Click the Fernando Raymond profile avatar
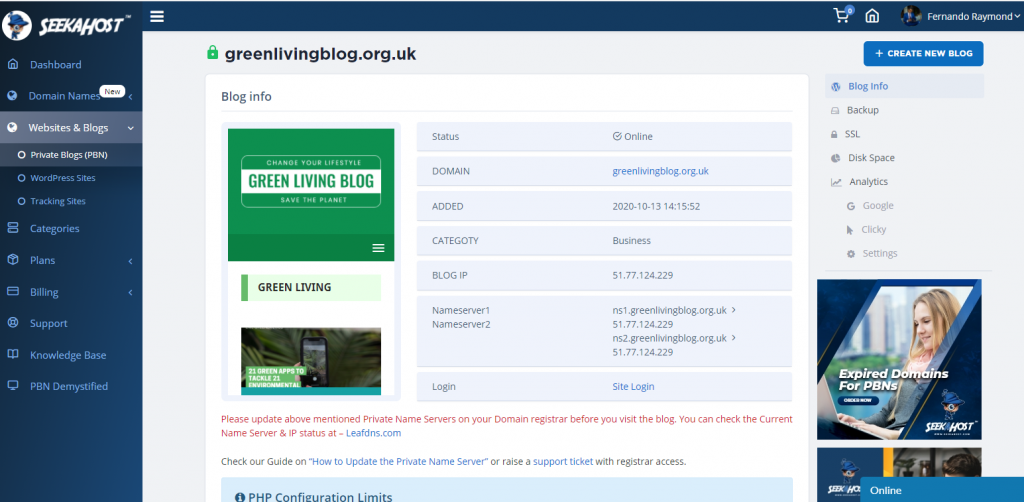This screenshot has height=502, width=1024. 910,16
